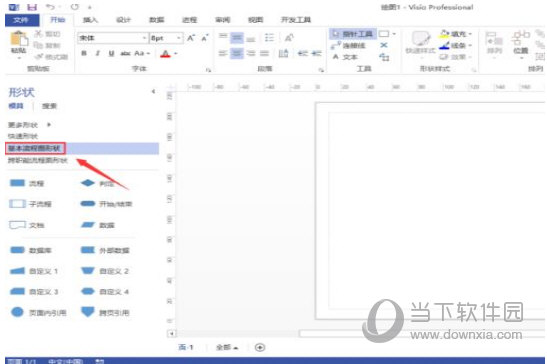Pick the Decision diamond shape (判定)
Viewport: 547px width, 364px height.
[97, 183]
